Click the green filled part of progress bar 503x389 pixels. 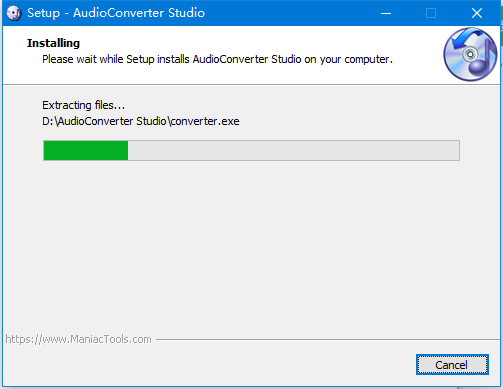86,150
